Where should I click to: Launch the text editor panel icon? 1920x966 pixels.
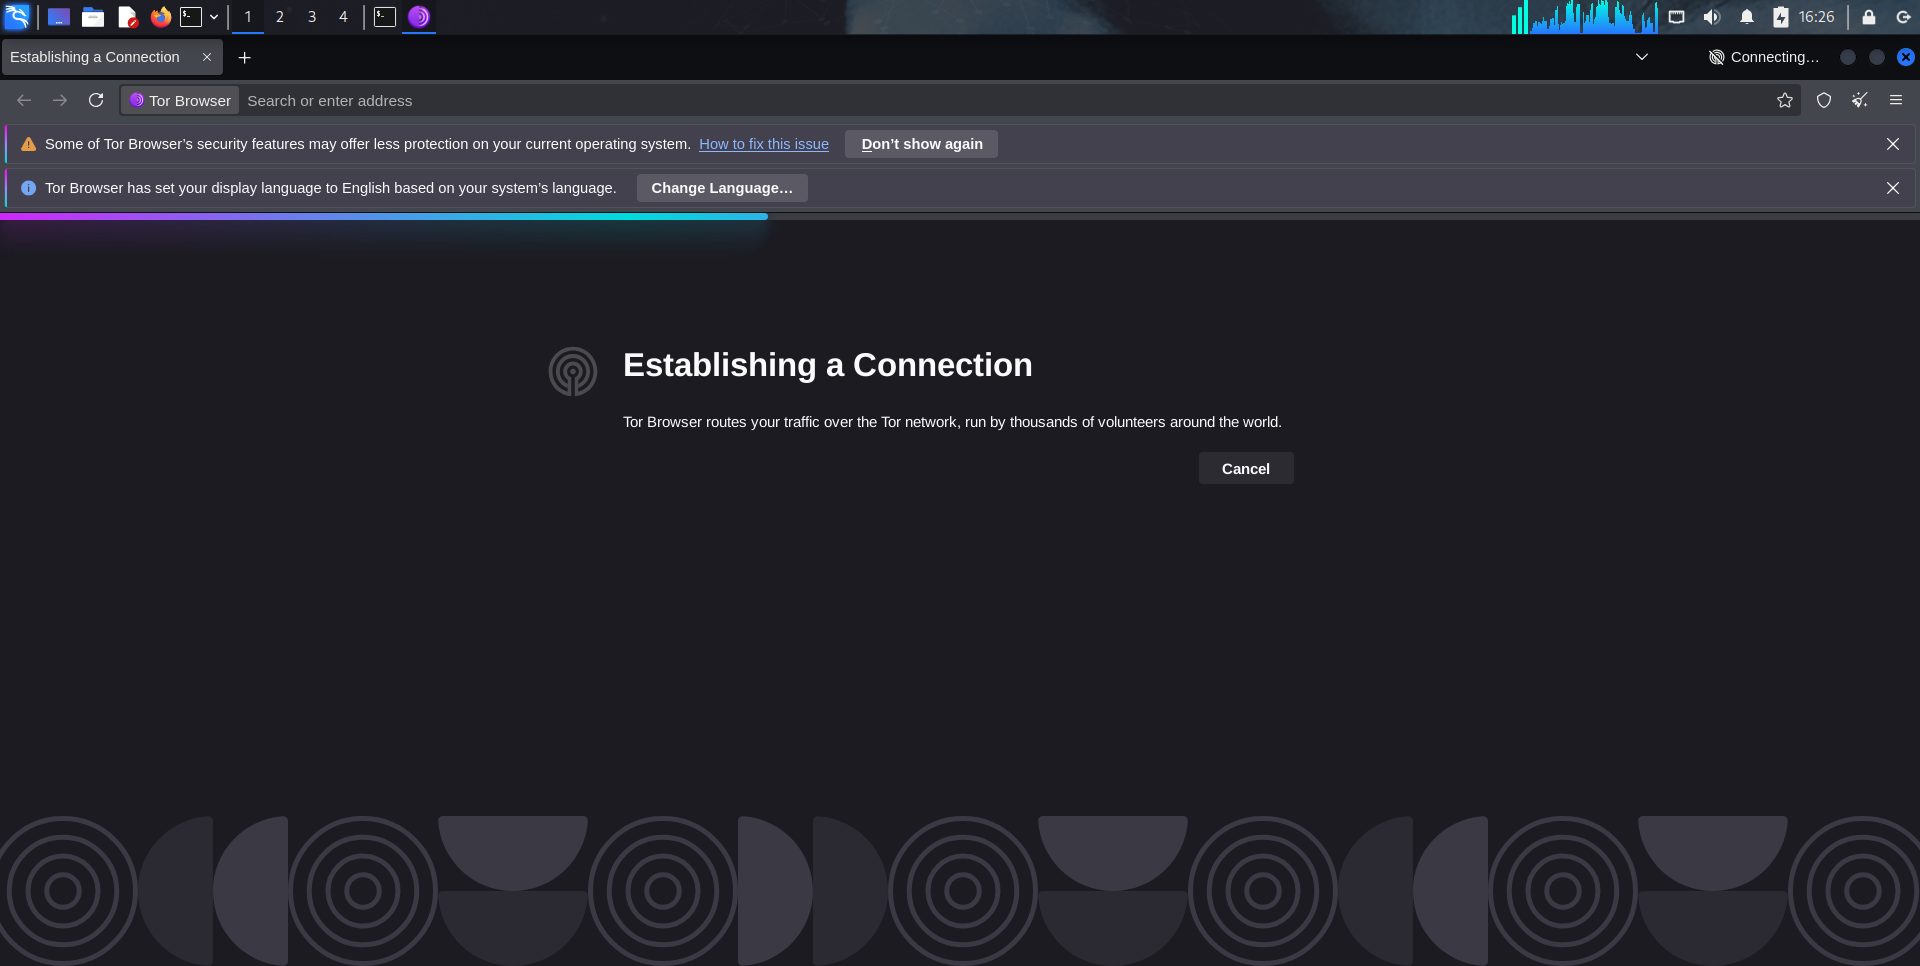127,17
